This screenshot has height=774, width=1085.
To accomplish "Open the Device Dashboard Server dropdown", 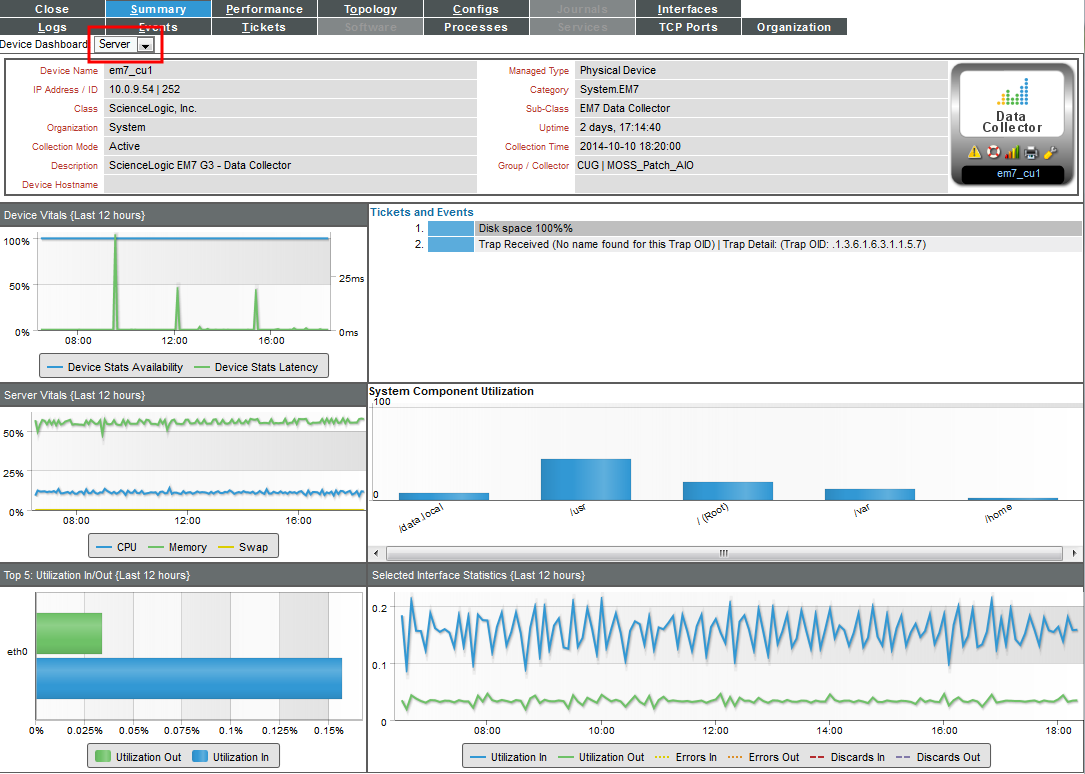I will 125,44.
